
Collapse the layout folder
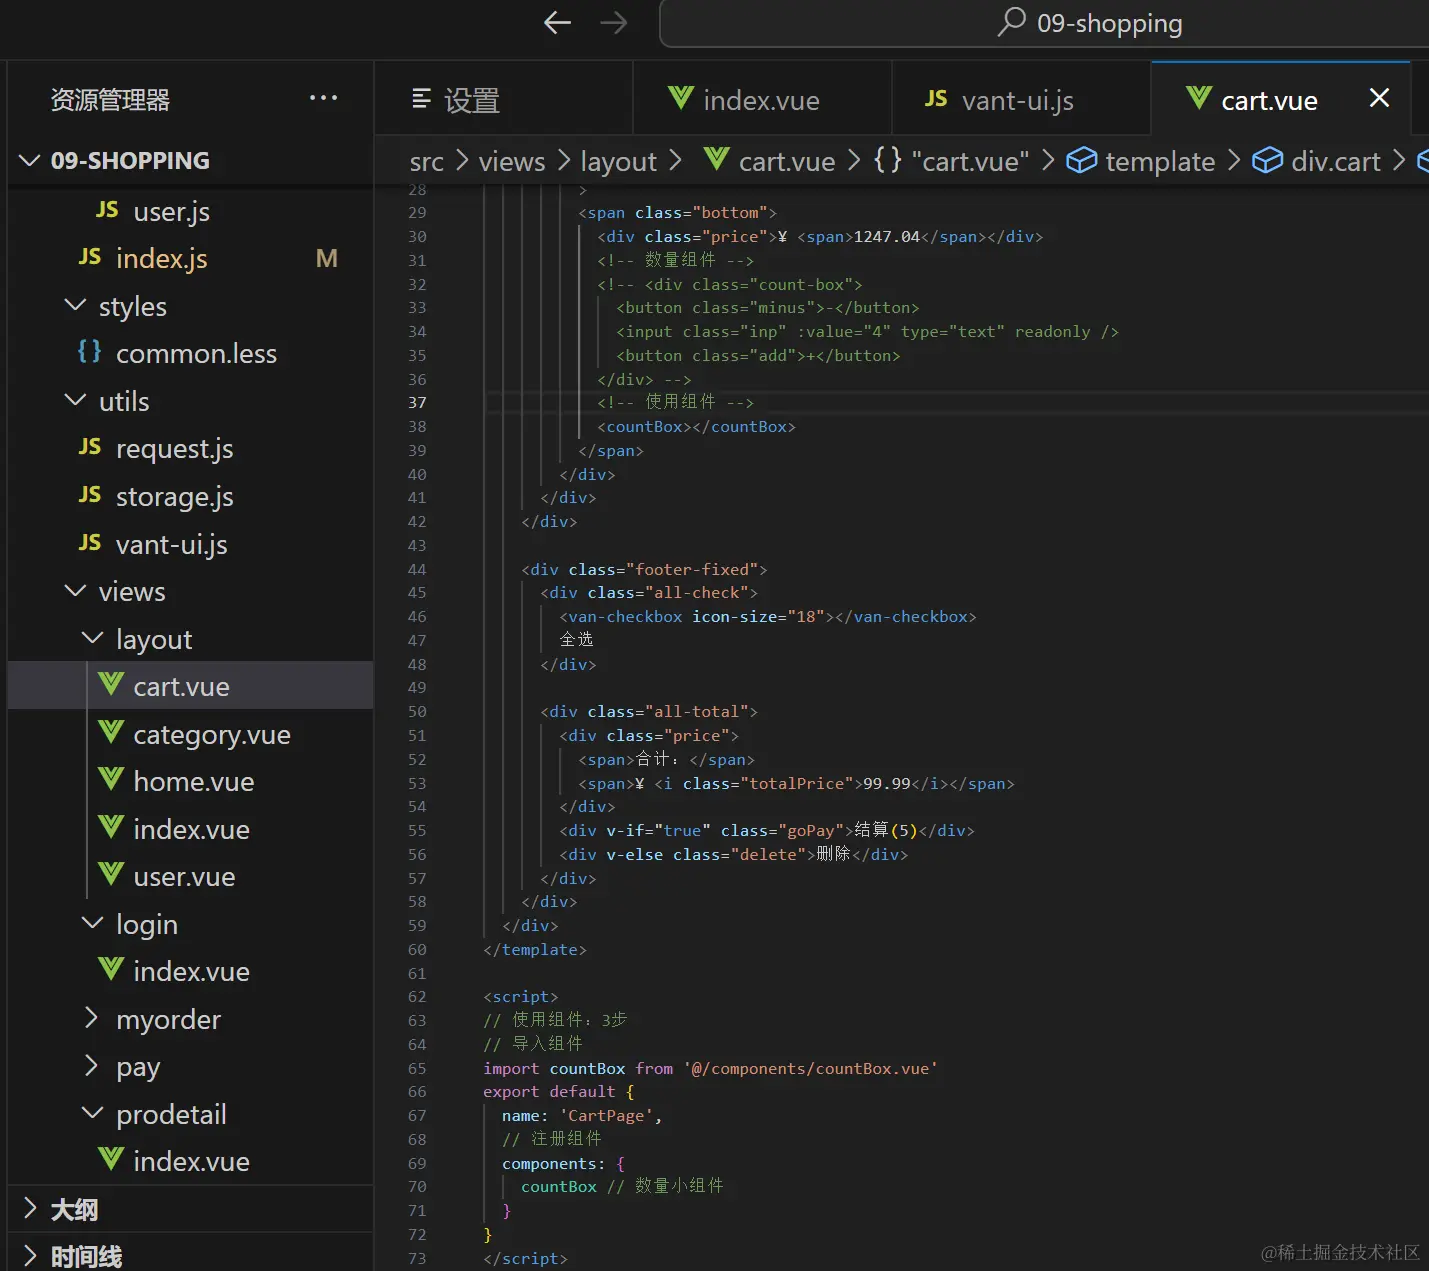point(92,638)
